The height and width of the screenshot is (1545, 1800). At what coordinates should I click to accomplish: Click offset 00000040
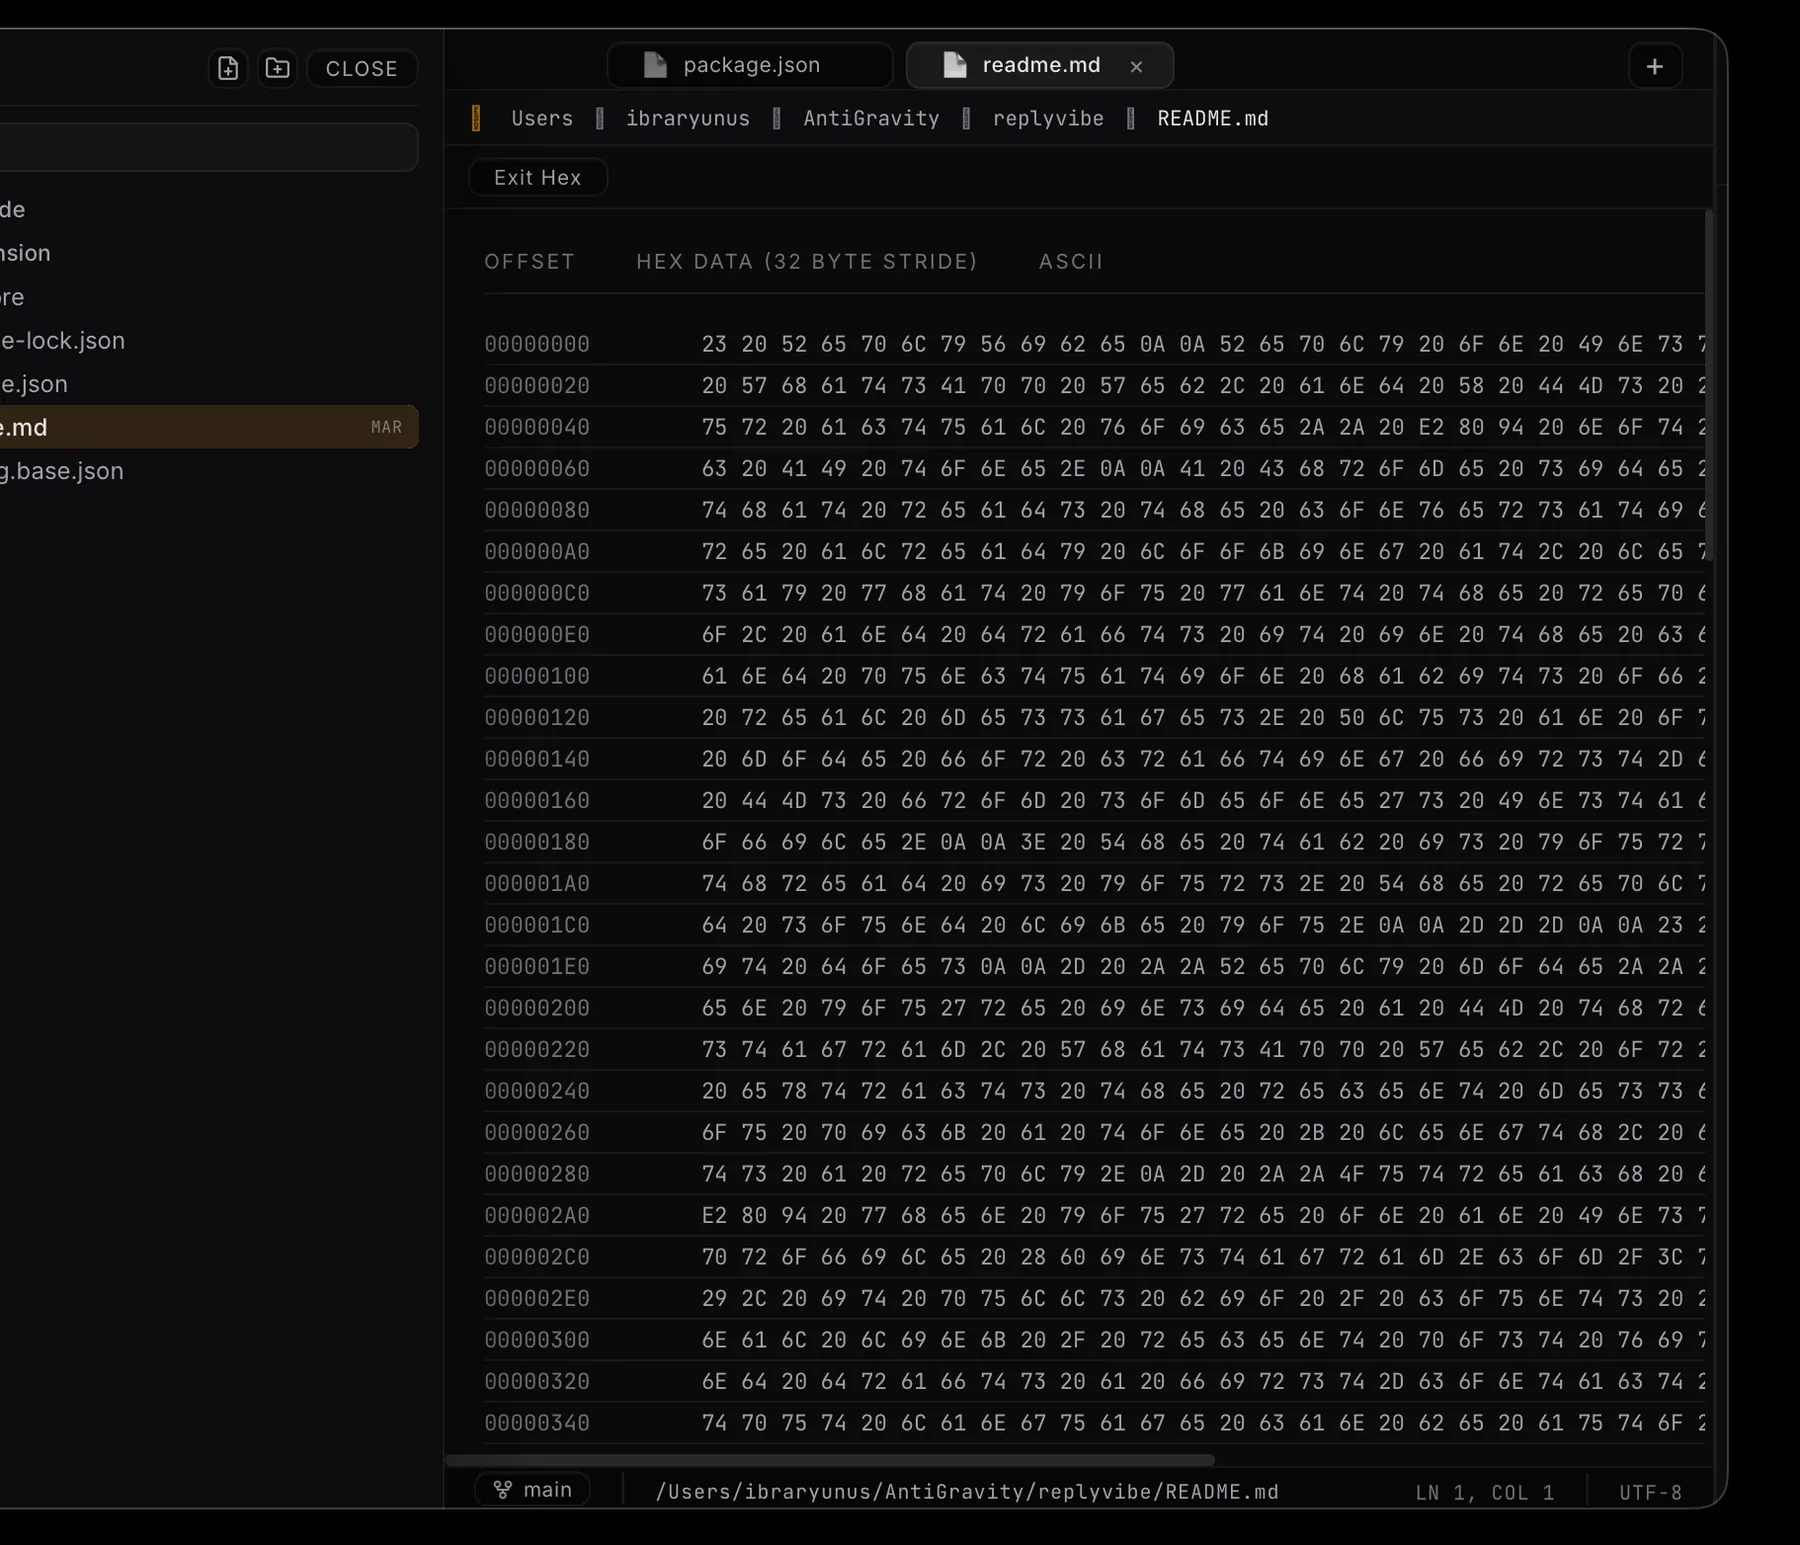[x=537, y=427]
